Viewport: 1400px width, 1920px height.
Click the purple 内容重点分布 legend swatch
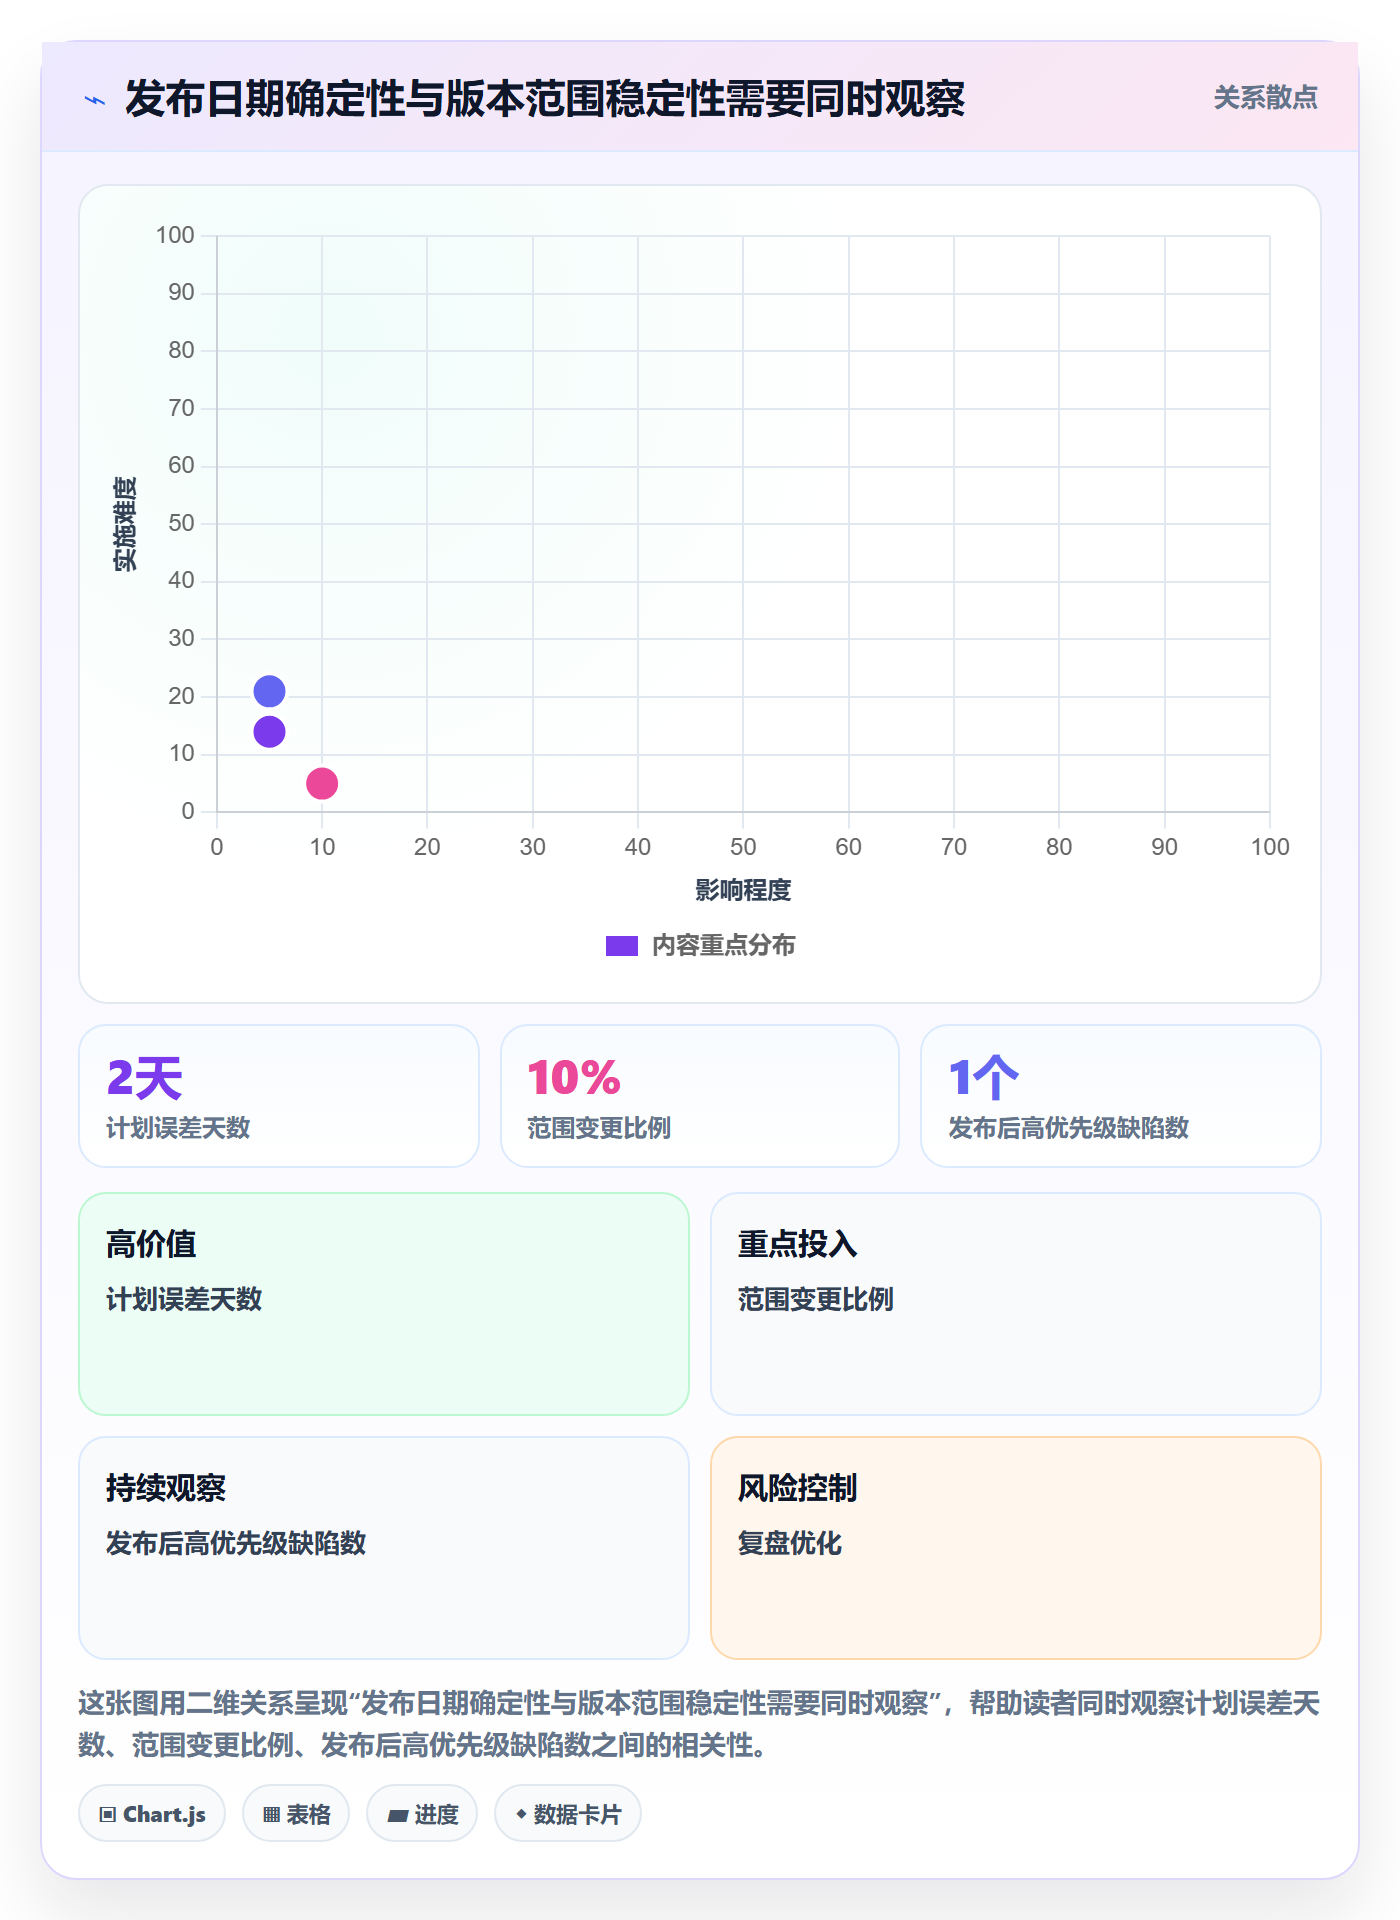pos(621,946)
